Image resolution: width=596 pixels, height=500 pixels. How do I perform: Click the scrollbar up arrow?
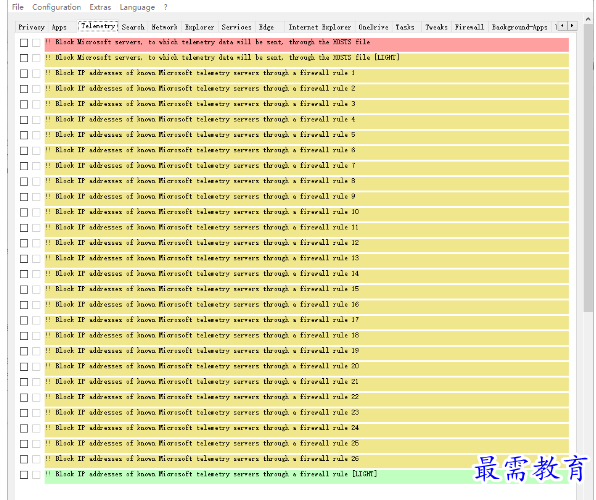point(588,19)
